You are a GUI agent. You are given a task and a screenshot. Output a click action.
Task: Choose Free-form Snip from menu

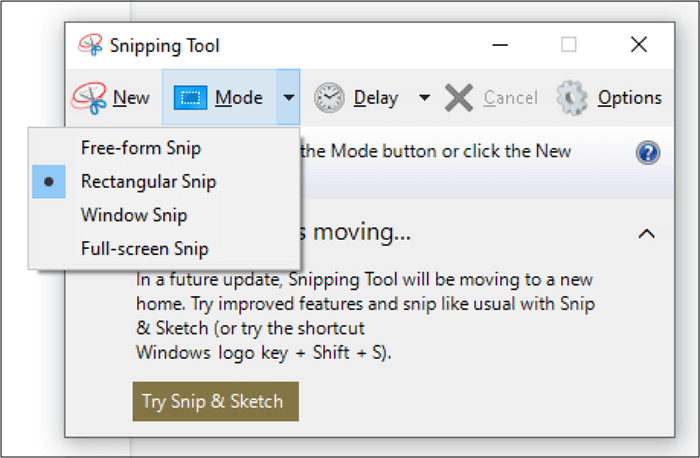pyautogui.click(x=141, y=148)
